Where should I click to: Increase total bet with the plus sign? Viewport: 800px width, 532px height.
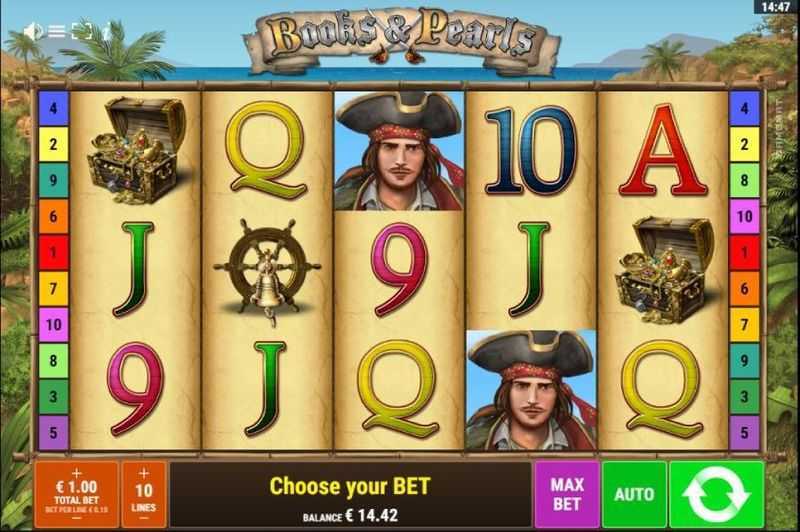pyautogui.click(x=77, y=473)
